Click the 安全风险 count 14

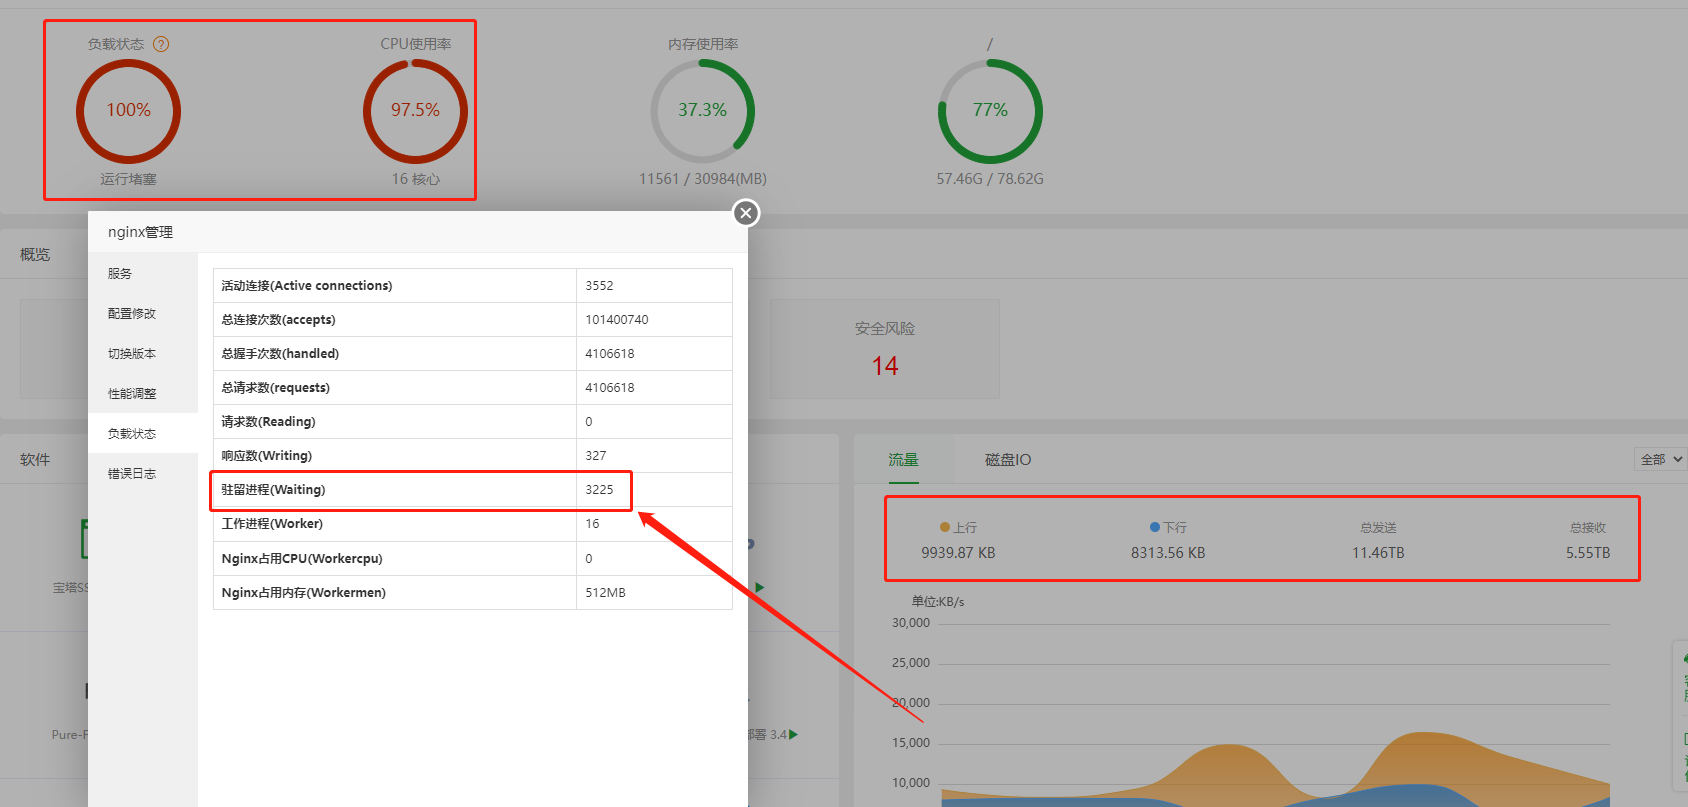(x=885, y=366)
